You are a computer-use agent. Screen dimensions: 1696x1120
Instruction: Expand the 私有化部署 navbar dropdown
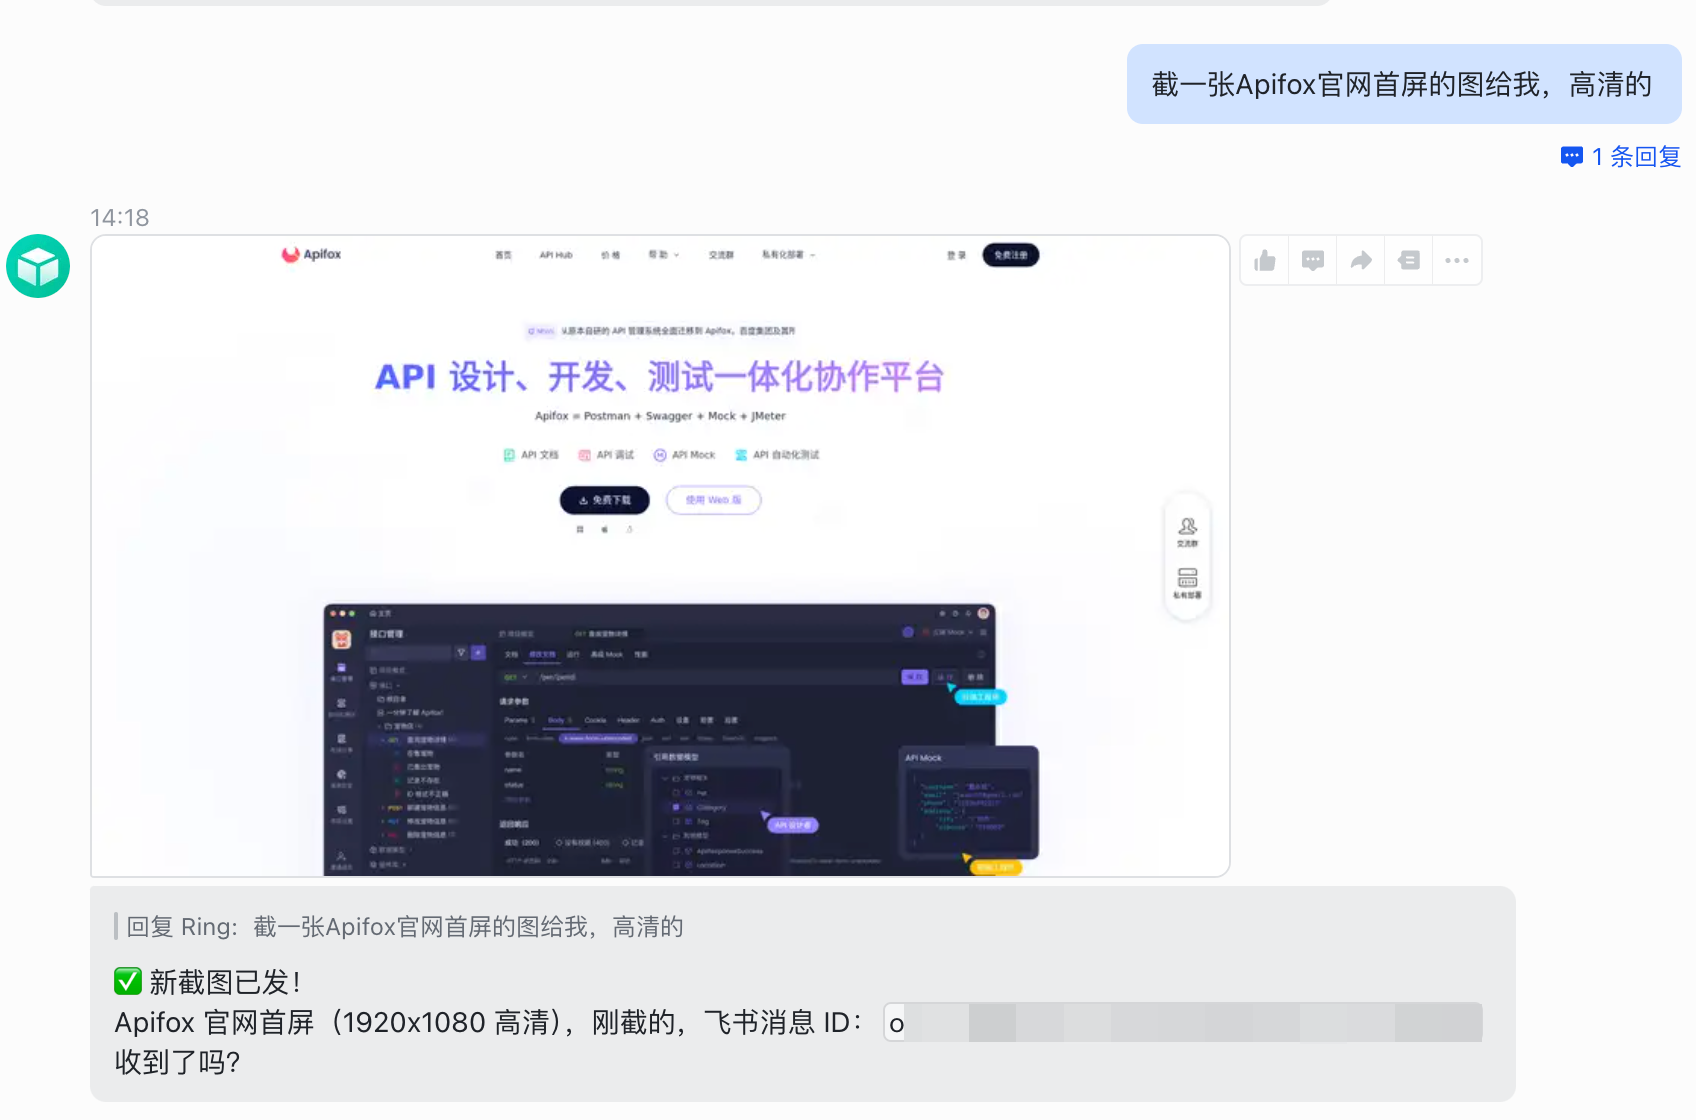click(x=788, y=255)
